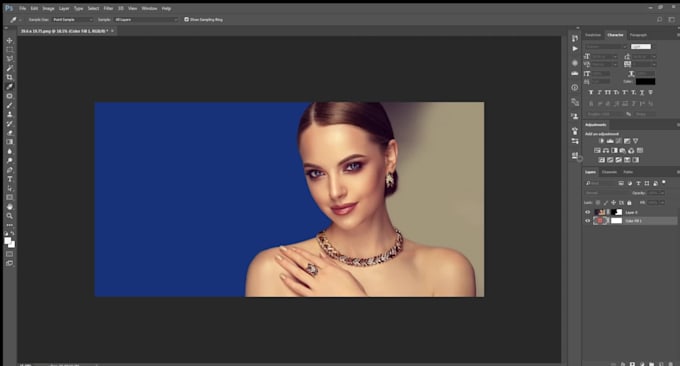The height and width of the screenshot is (366, 680).
Task: Open the Image menu
Action: (x=48, y=8)
